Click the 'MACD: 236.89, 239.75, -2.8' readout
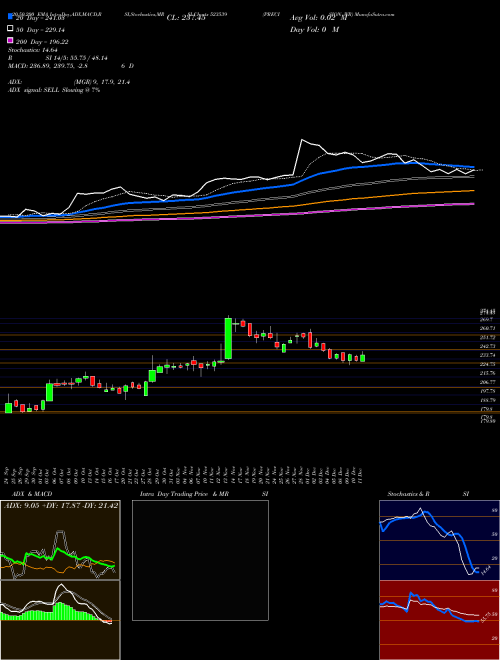Screen dimensions: 500x660 (x=49, y=66)
